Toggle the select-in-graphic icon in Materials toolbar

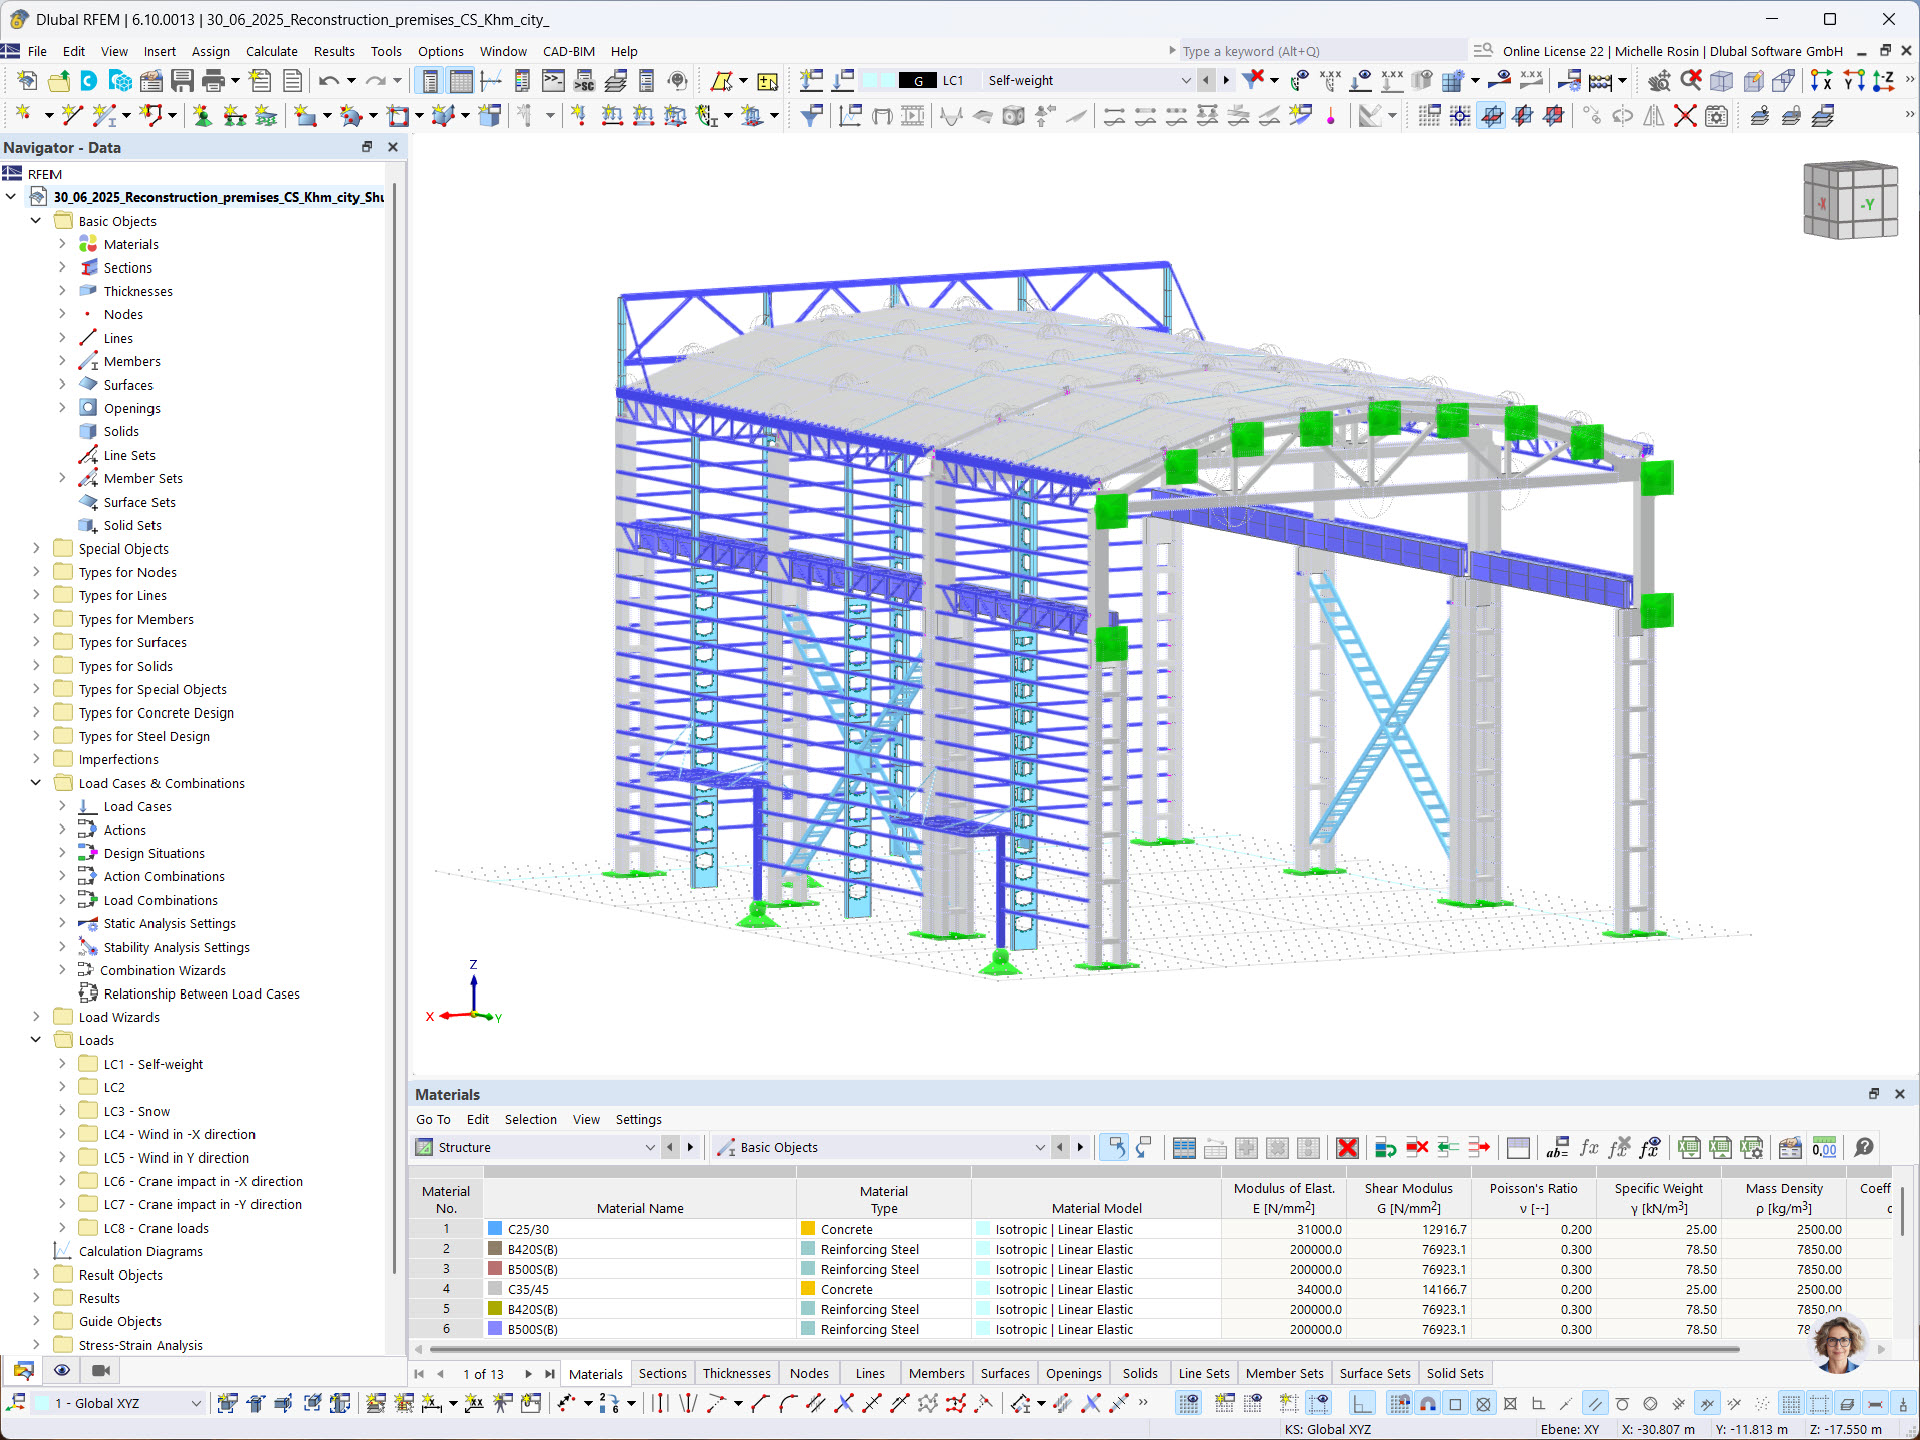[1113, 1147]
